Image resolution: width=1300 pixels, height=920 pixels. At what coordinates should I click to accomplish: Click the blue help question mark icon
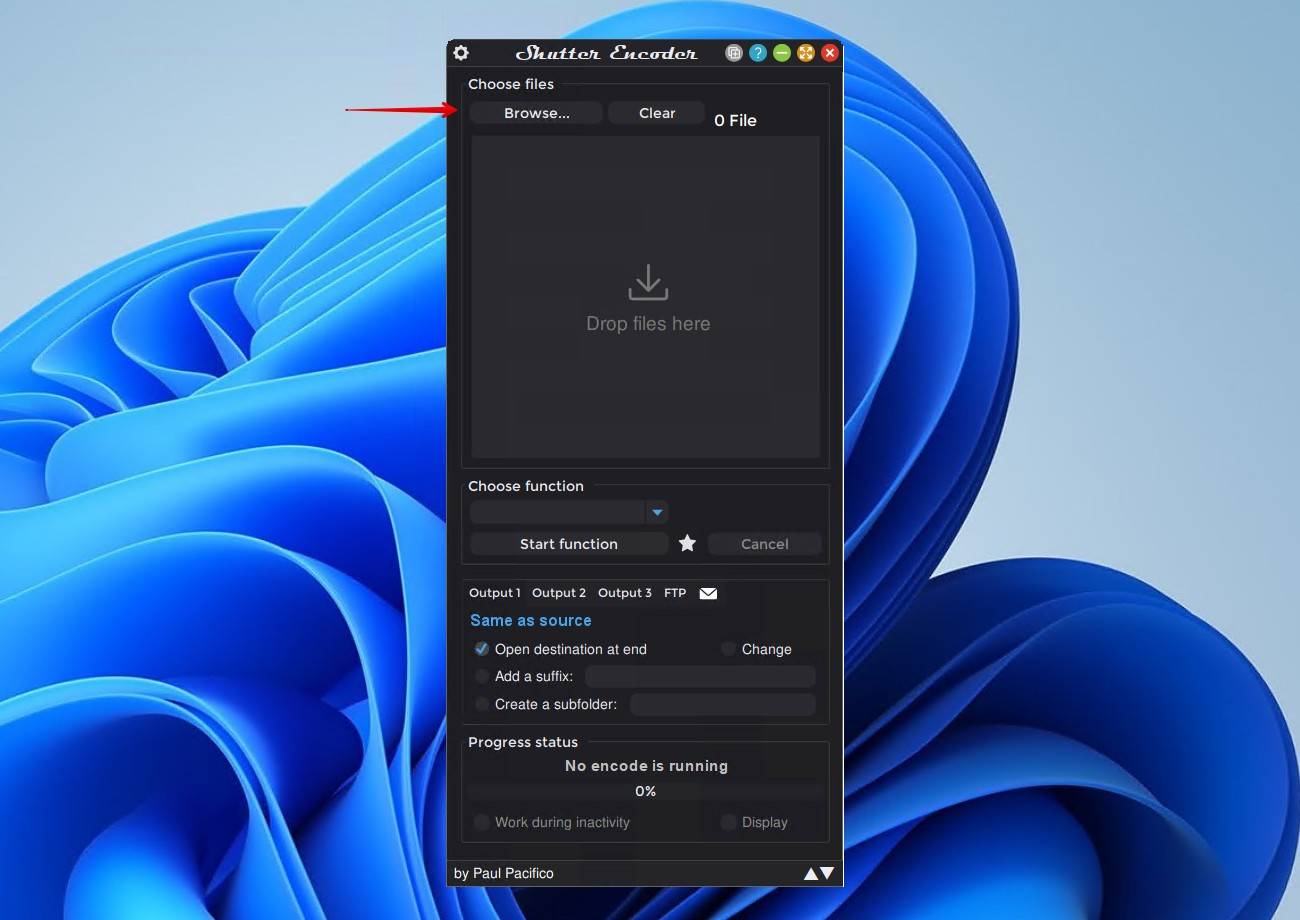pyautogui.click(x=758, y=53)
